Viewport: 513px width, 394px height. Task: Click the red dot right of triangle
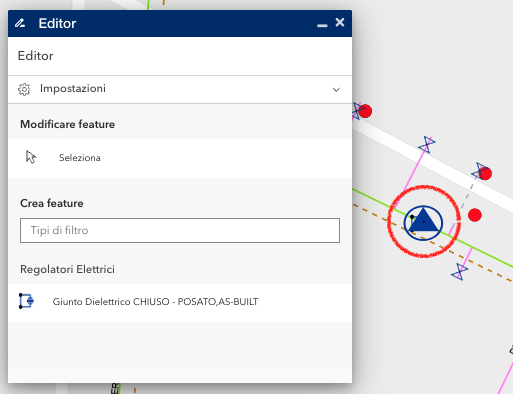click(x=474, y=215)
